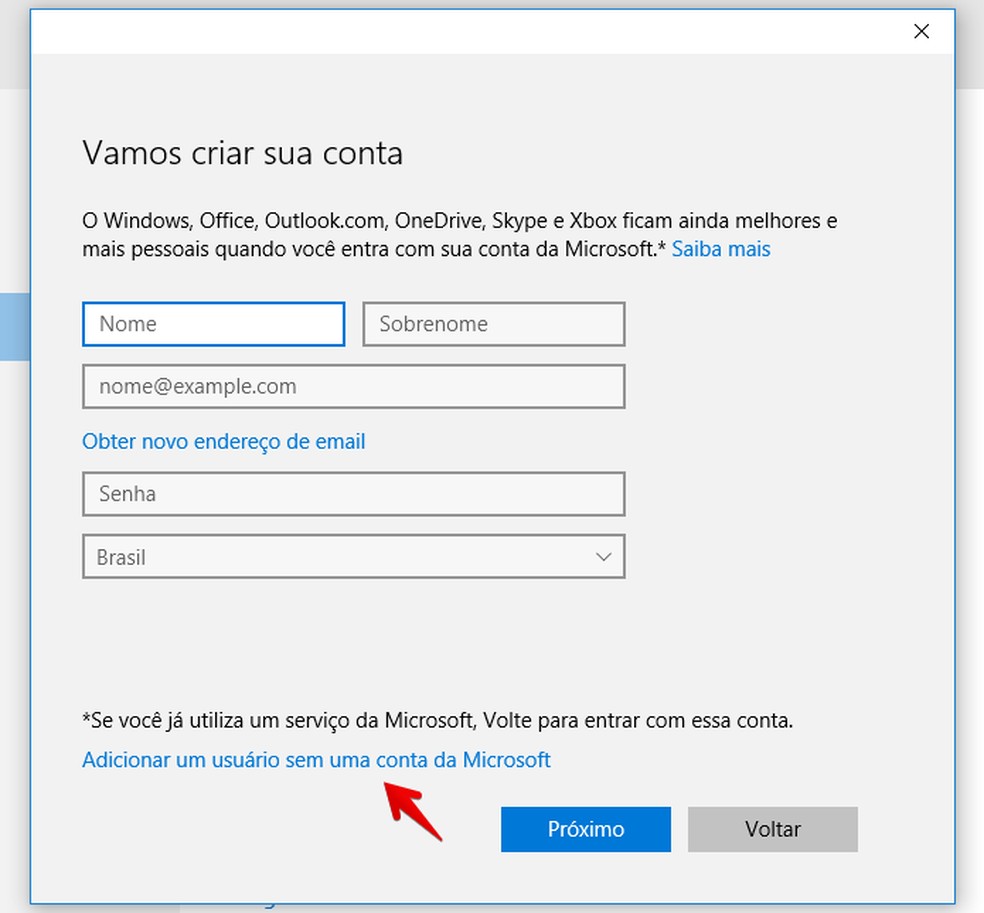Viewport: 984px width, 913px height.
Task: Select the Sobrenome text field
Action: pyautogui.click(x=493, y=324)
